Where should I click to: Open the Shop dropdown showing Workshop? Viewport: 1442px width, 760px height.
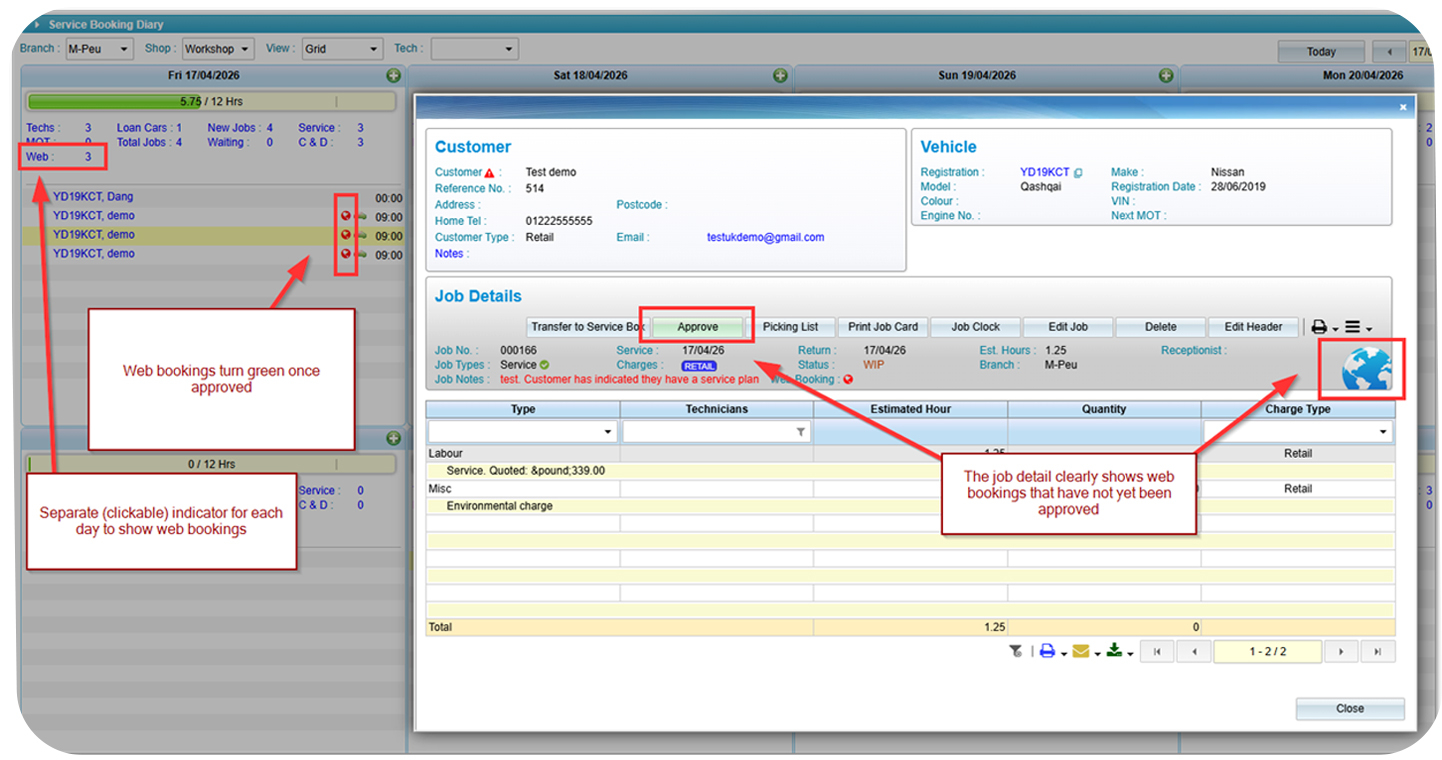(x=217, y=49)
